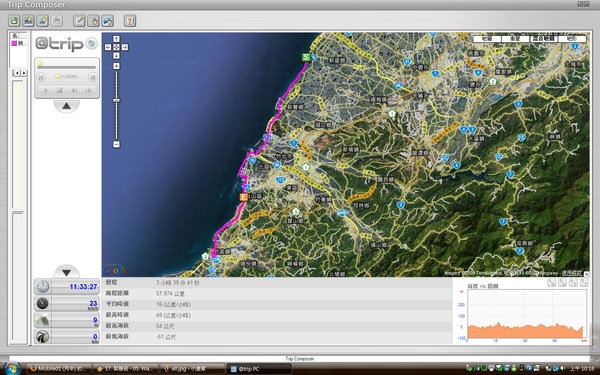Viewport: 600px width, 375px height.
Task: Click the mountain altitude icon
Action: coord(42,320)
